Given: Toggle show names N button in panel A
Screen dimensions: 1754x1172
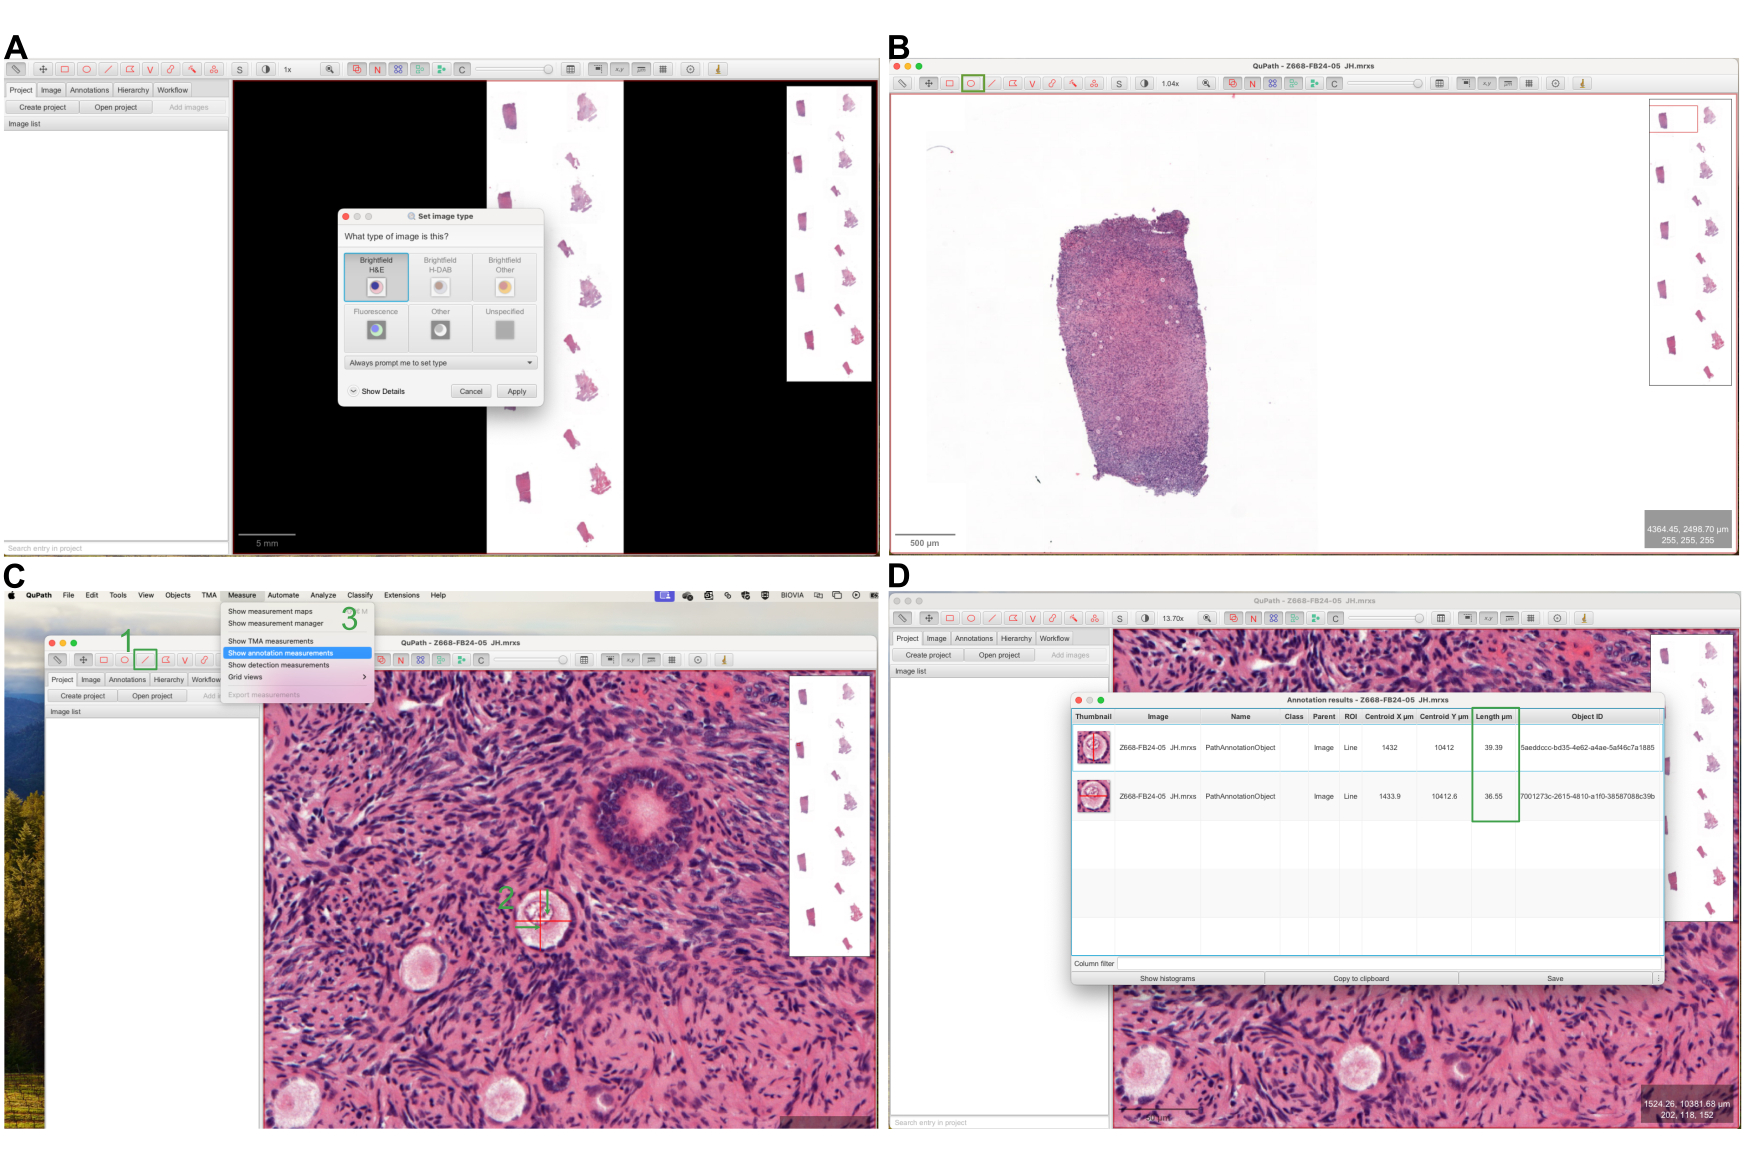Looking at the screenshot, I should pos(377,69).
